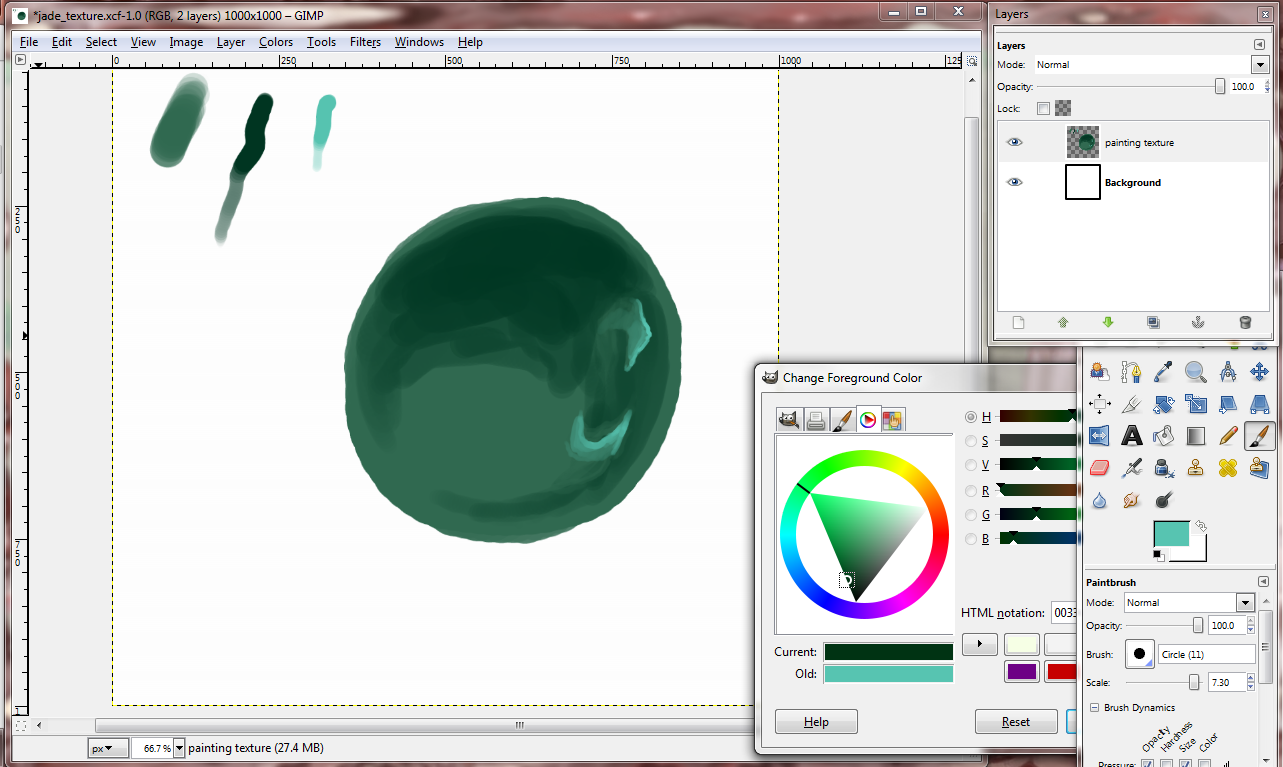This screenshot has height=767, width=1283.
Task: Click the Reset button in color dialog
Action: pyautogui.click(x=1016, y=722)
